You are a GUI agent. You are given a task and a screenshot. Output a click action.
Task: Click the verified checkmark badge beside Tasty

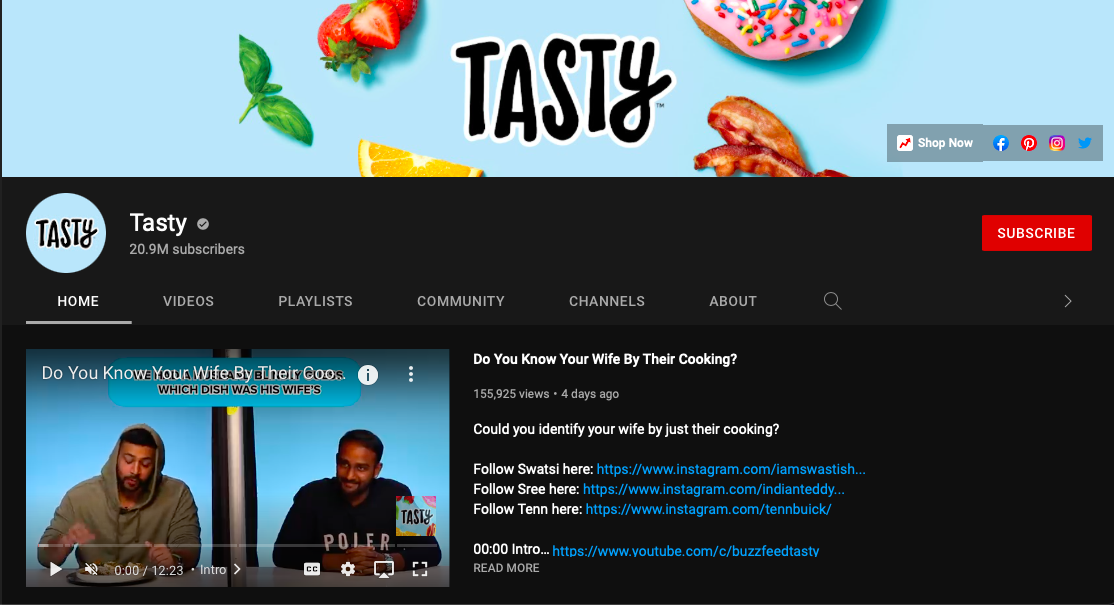[203, 224]
